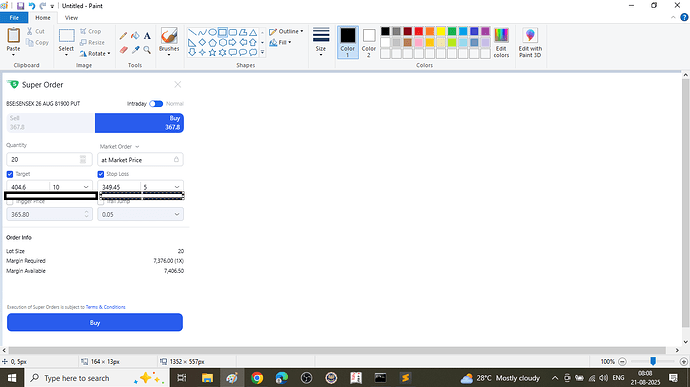Click the rectangular Select tool icon
The width and height of the screenshot is (690, 387).
tap(66, 36)
